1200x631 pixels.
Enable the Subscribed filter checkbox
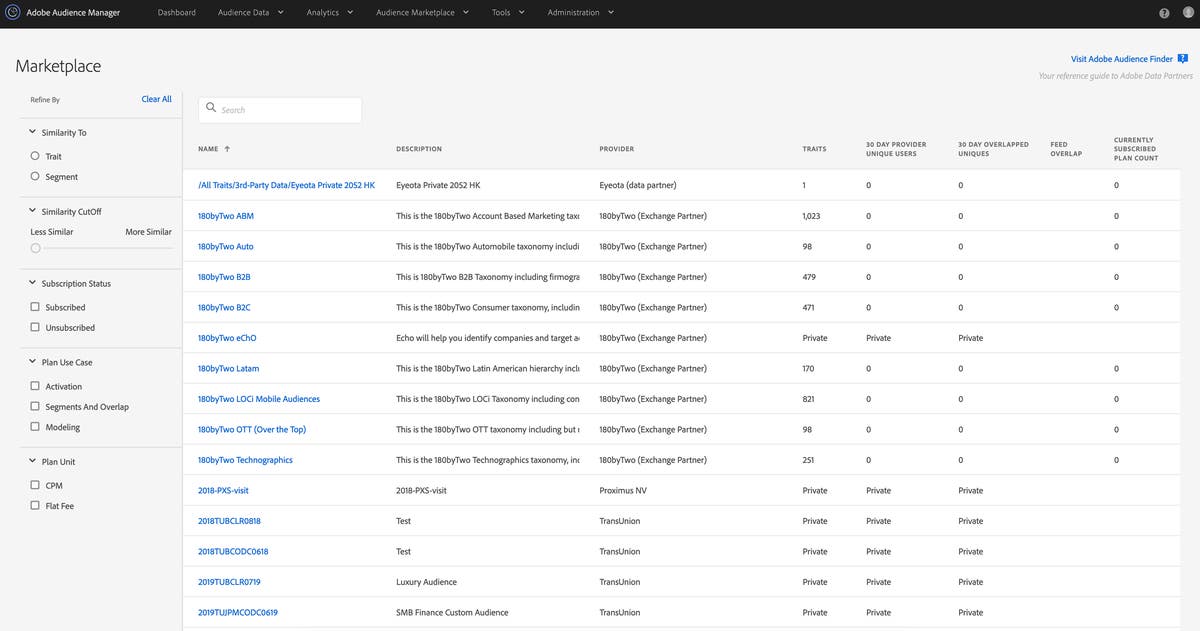tap(34, 307)
